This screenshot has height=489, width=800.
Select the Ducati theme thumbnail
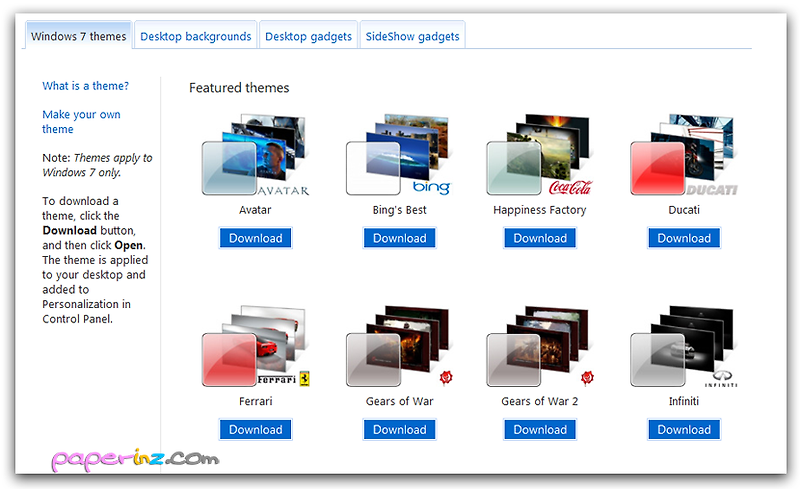pos(684,155)
